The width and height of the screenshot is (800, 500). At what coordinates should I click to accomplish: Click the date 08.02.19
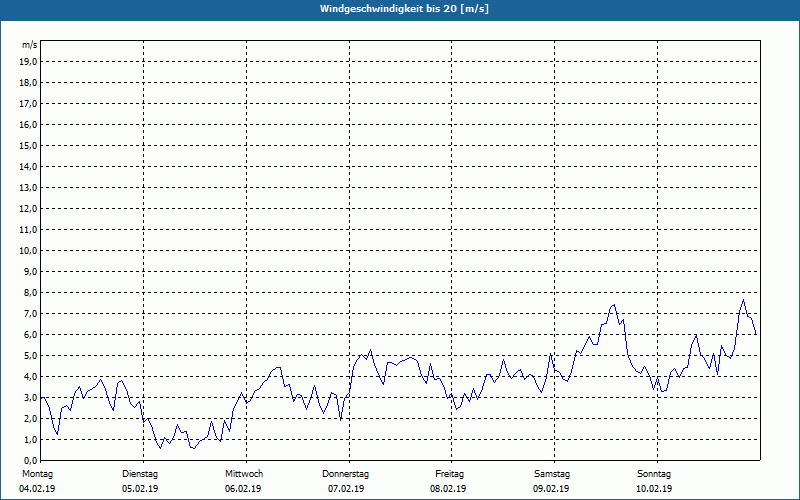(x=448, y=489)
